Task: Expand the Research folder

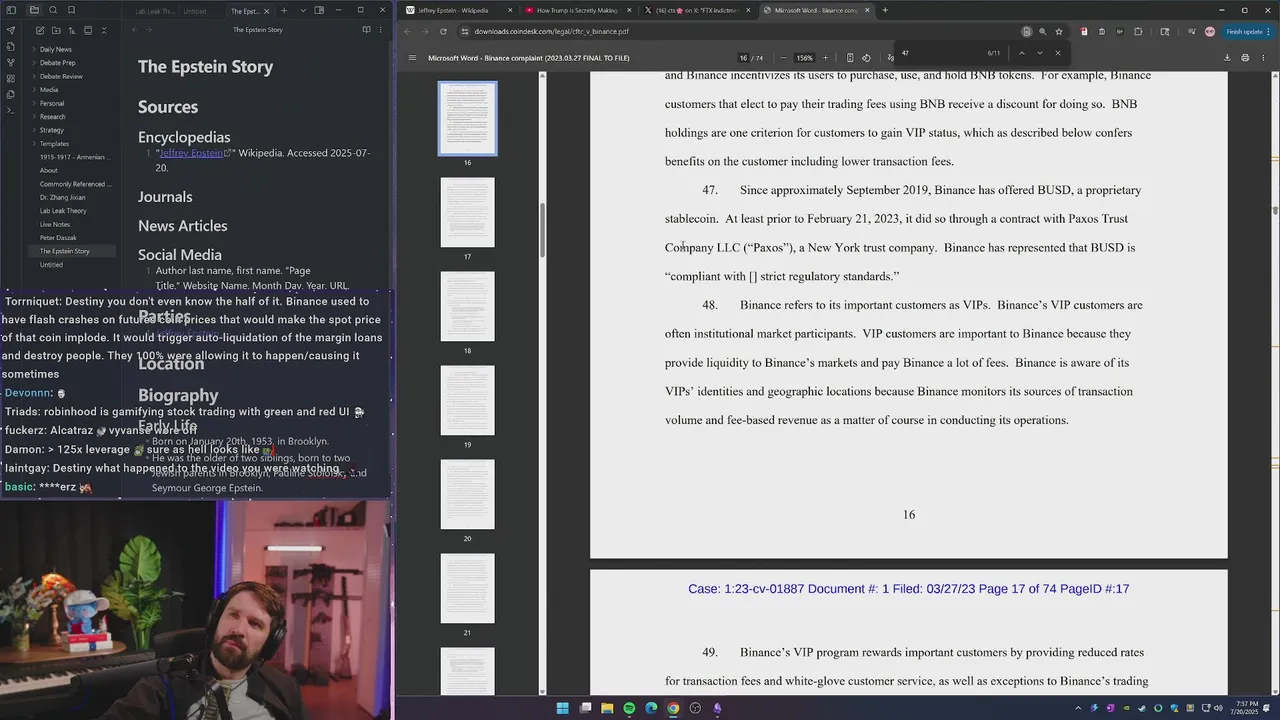Action: tap(34, 117)
